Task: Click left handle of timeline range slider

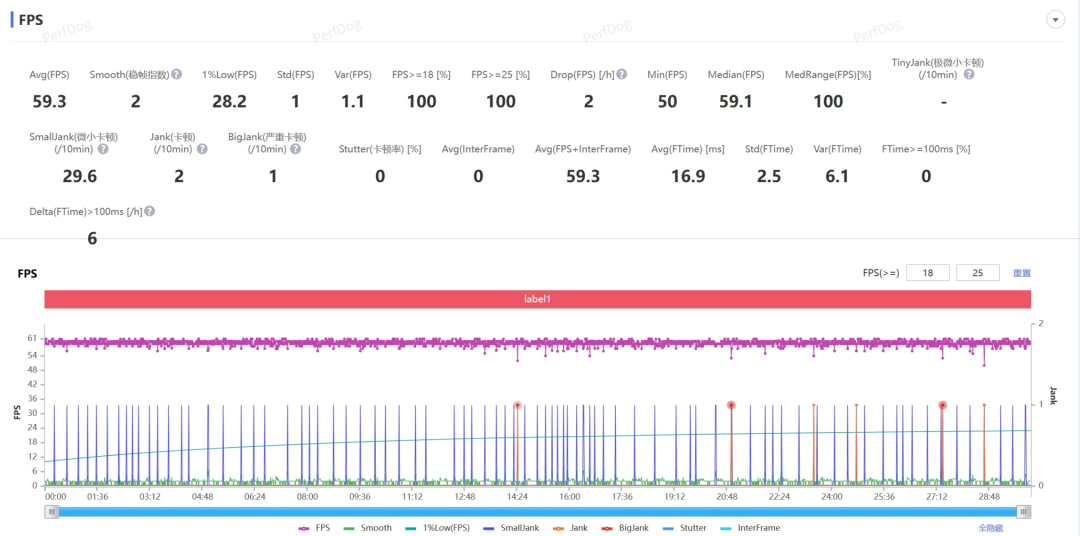Action: click(51, 511)
